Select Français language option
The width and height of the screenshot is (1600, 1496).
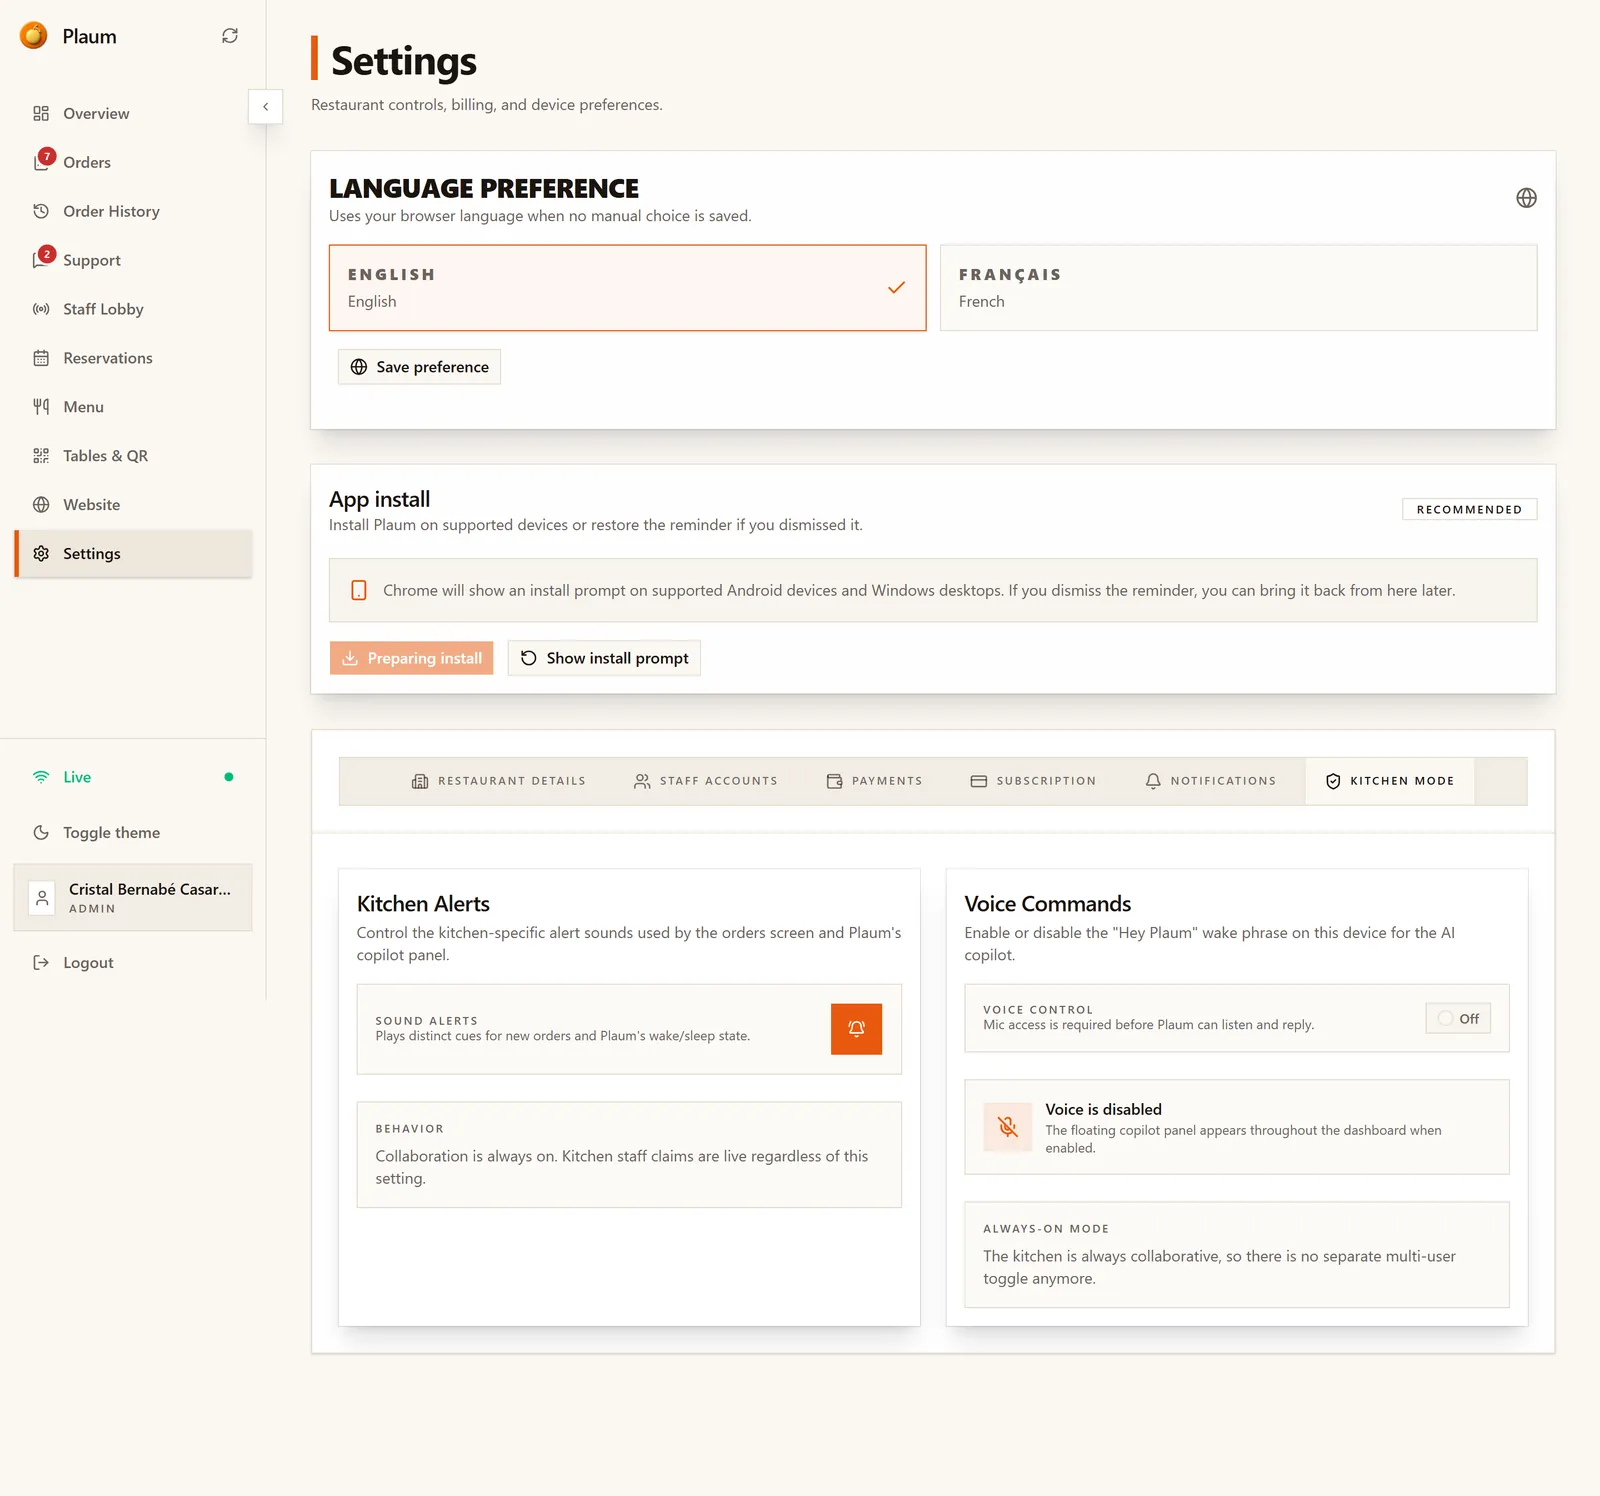(x=1238, y=288)
